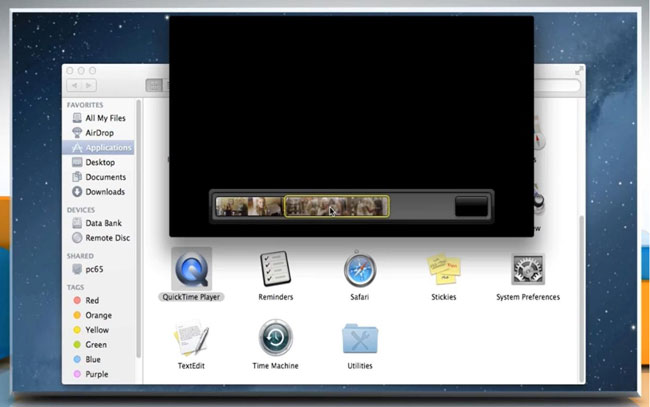Open the Utilities folder icon

359,339
